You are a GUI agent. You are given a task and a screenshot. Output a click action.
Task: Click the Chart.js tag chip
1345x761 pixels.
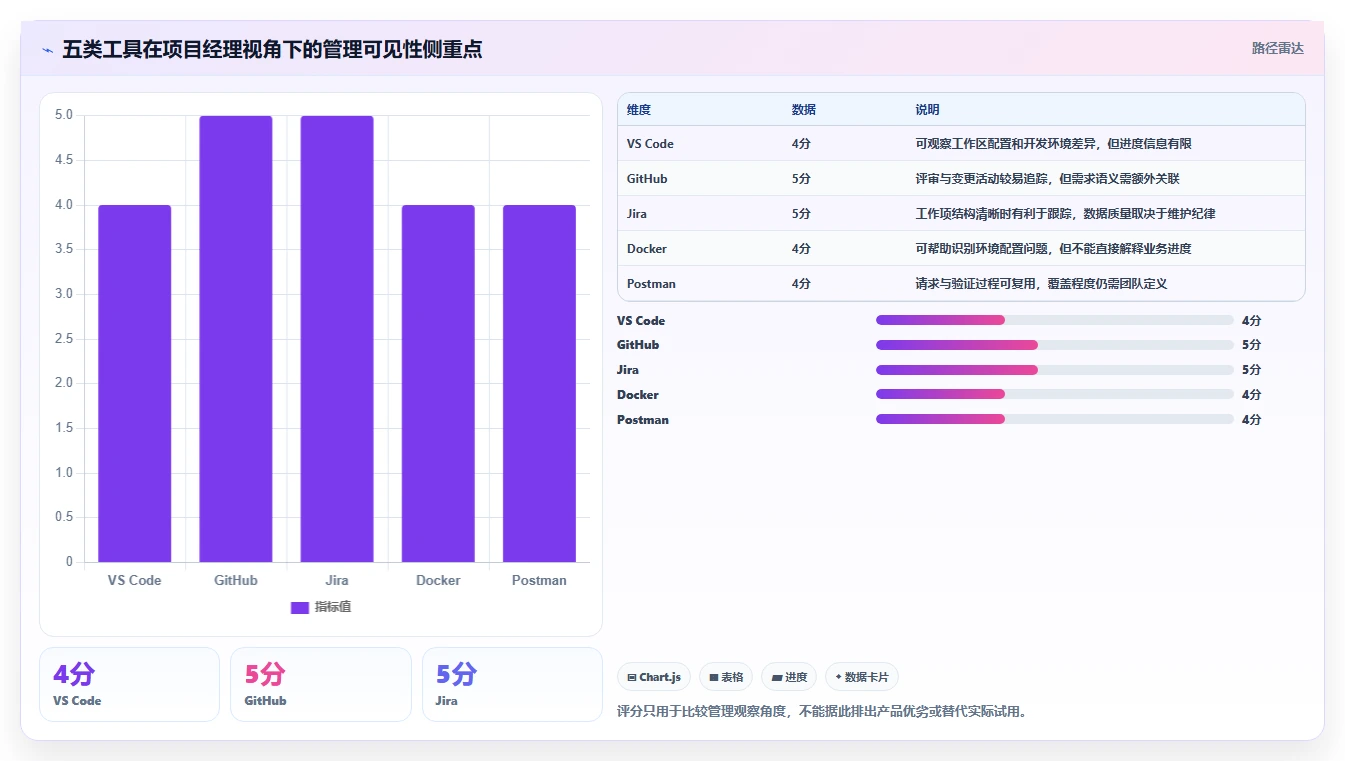[654, 677]
